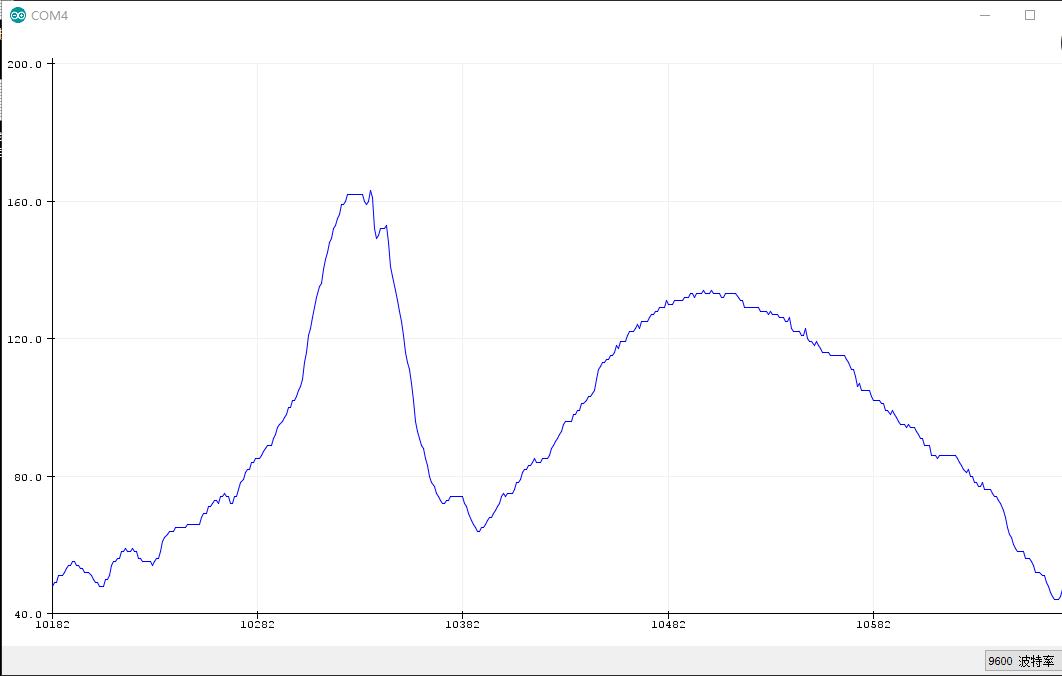Click the 120.0 y-axis label
This screenshot has width=1062, height=676.
click(24, 339)
